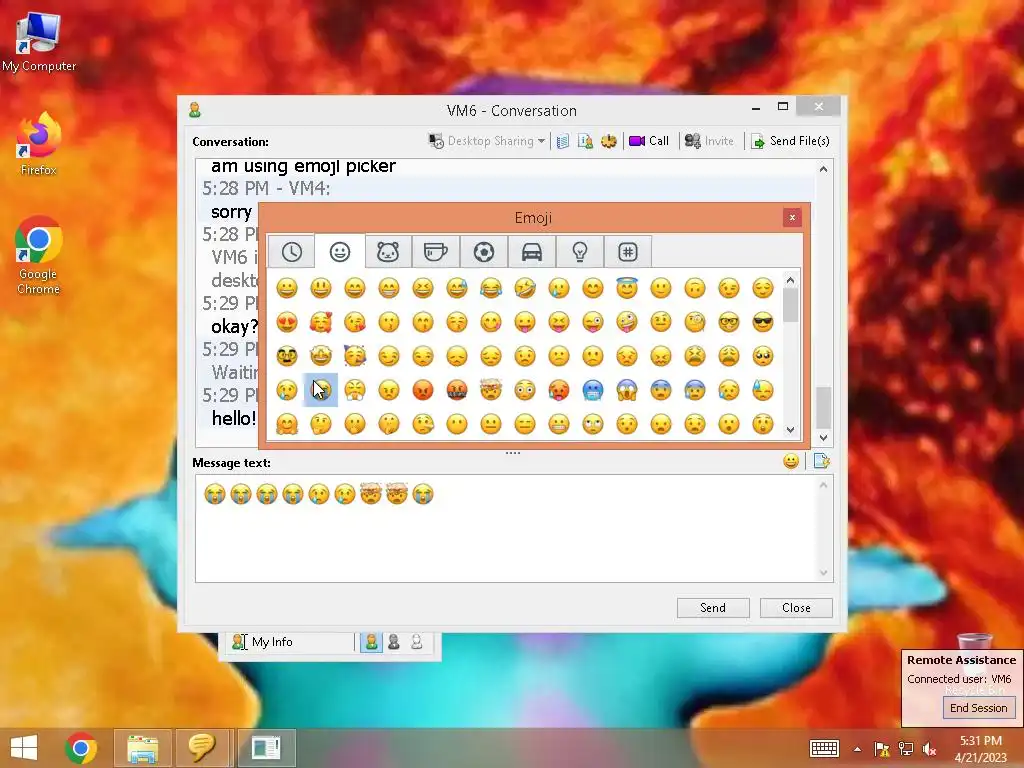Switch to the smiley faces emoji tab

[340, 252]
